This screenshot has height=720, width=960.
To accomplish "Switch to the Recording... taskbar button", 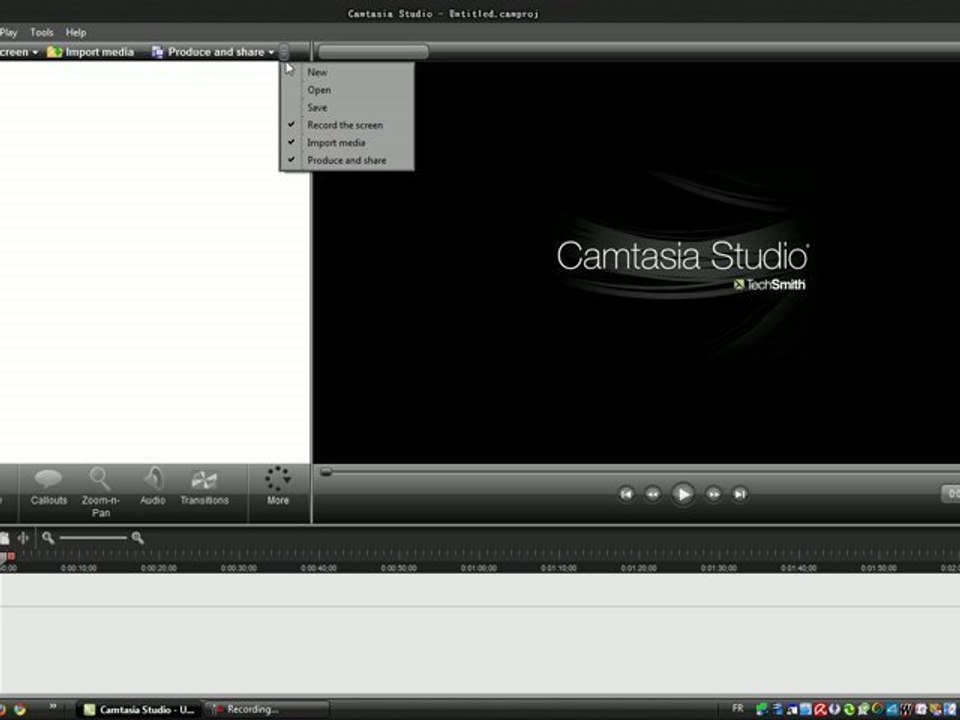I will [x=266, y=710].
